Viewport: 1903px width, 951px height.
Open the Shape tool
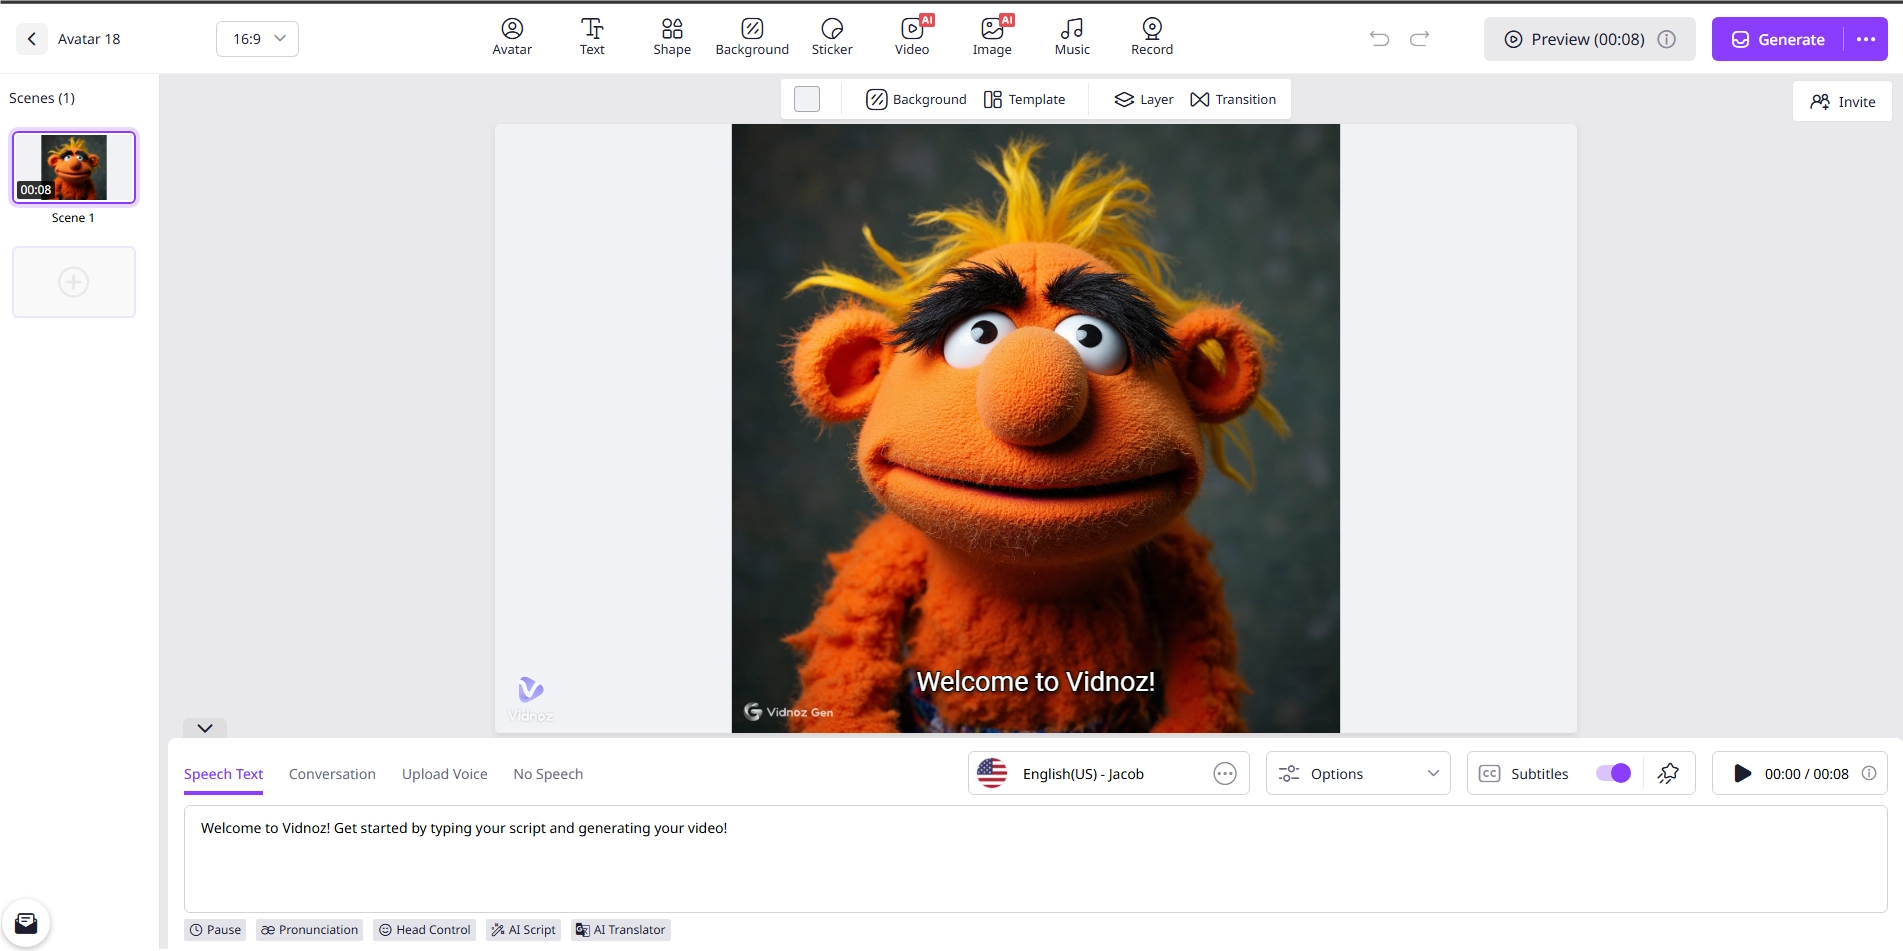point(671,36)
